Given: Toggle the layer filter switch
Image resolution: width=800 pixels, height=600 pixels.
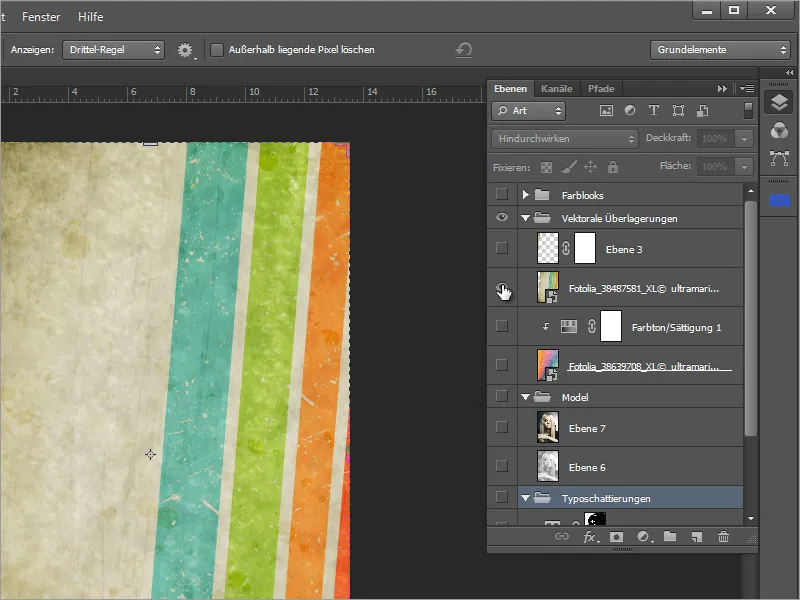Looking at the screenshot, I should (748, 111).
